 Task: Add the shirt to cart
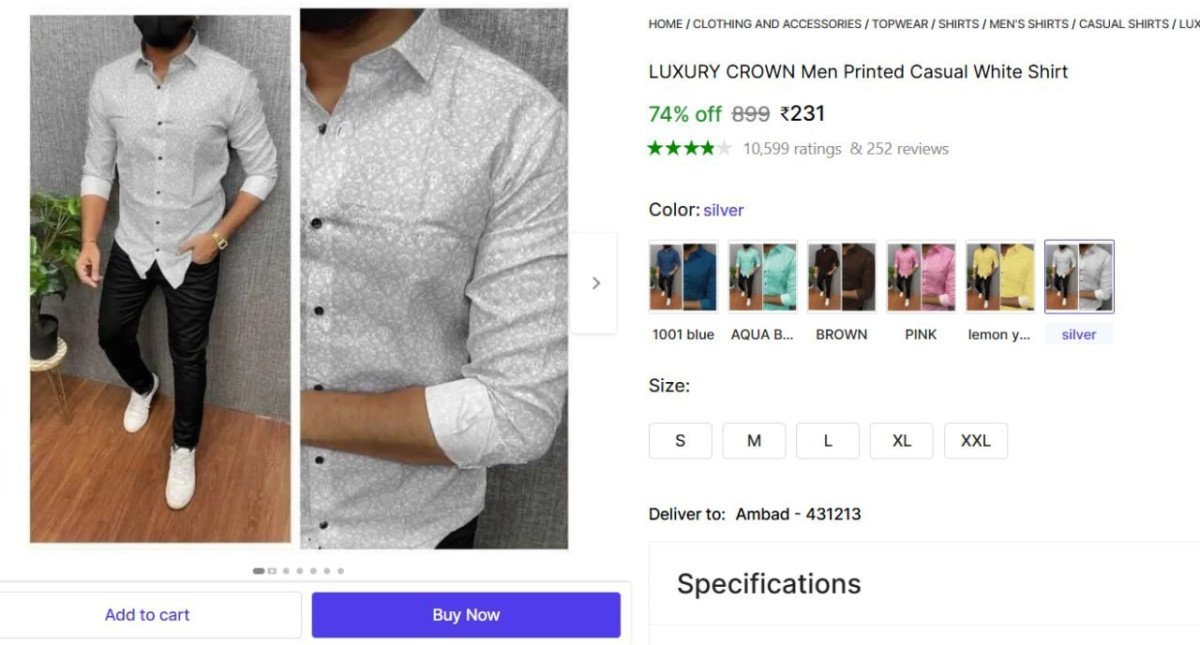coord(147,615)
